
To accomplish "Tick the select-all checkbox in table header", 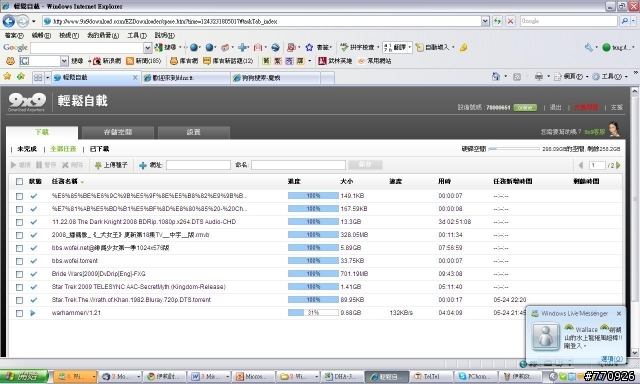I will 19,182.
